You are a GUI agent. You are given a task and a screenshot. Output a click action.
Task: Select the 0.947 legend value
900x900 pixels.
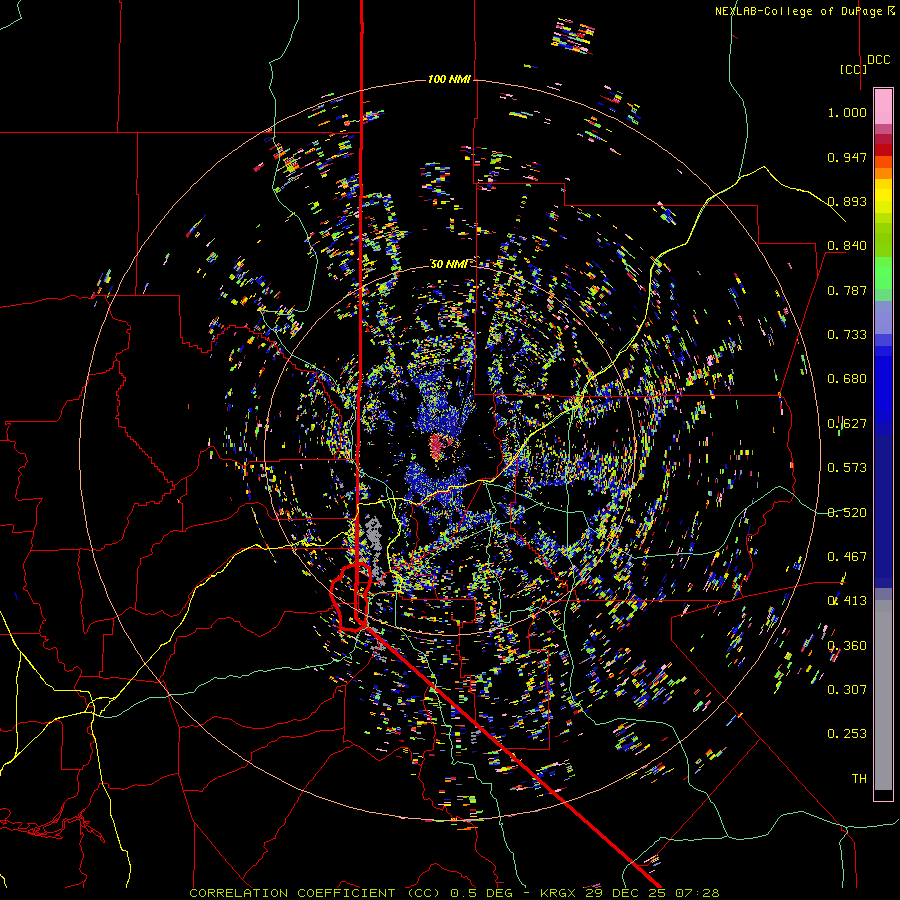847,157
